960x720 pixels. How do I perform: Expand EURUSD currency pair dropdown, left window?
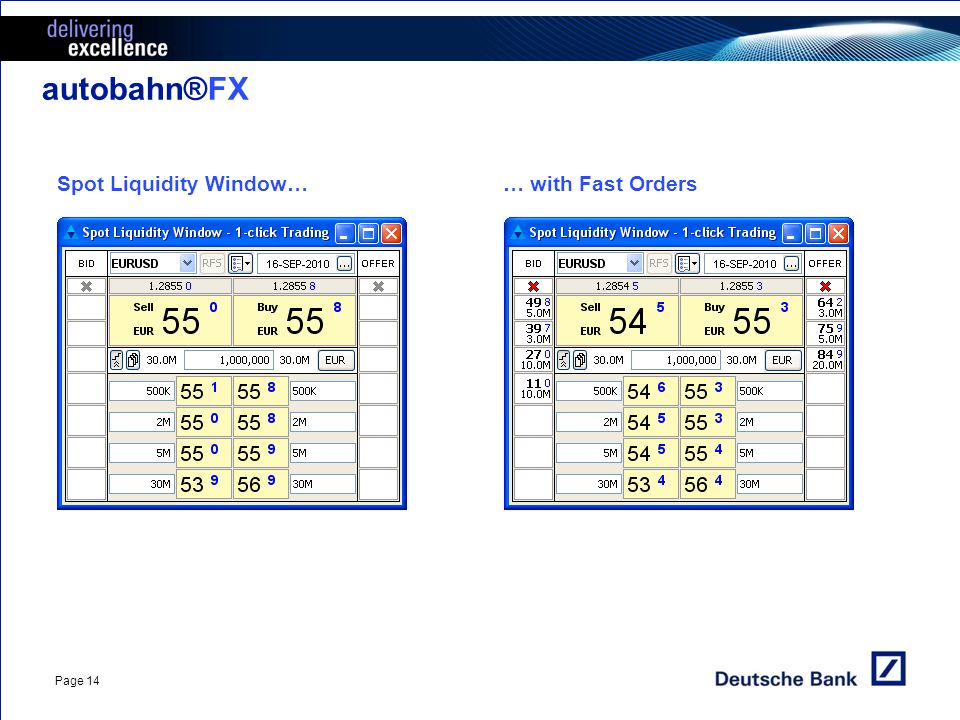point(187,263)
